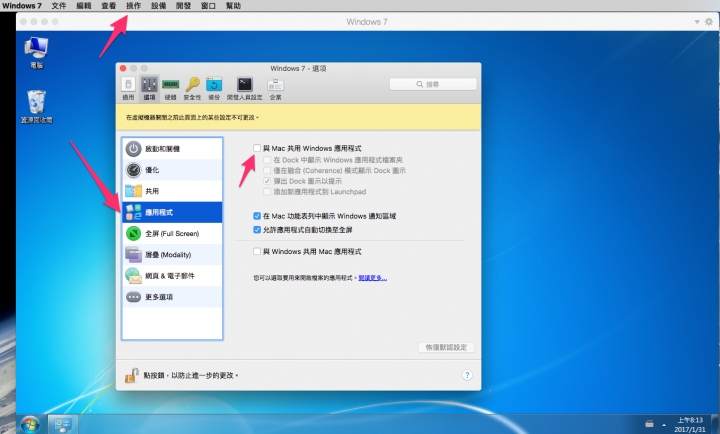
Task: Open the 編輯 menu
Action: [84, 6]
